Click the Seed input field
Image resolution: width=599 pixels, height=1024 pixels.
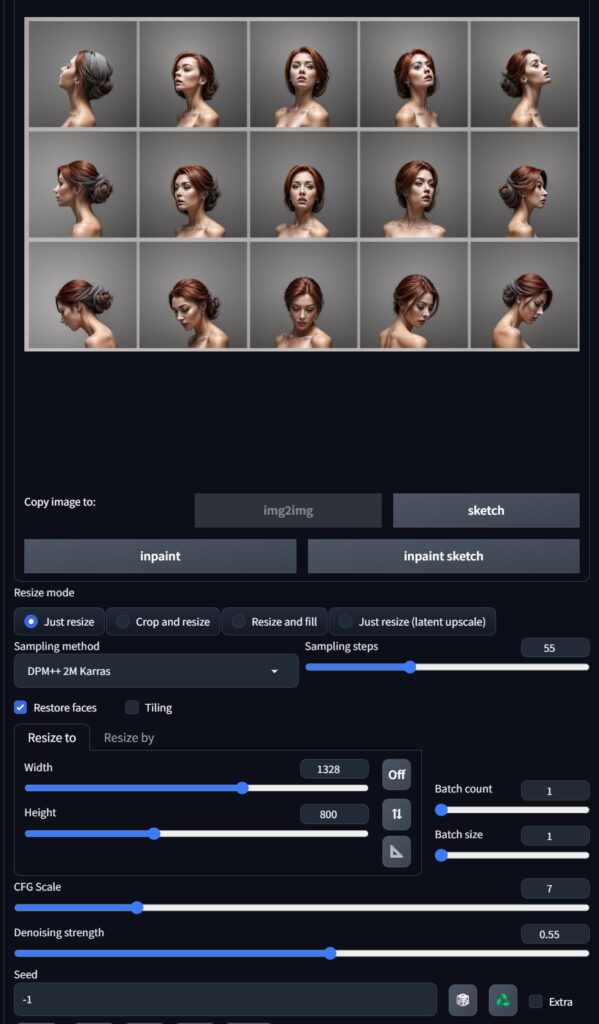[x=225, y=1000]
